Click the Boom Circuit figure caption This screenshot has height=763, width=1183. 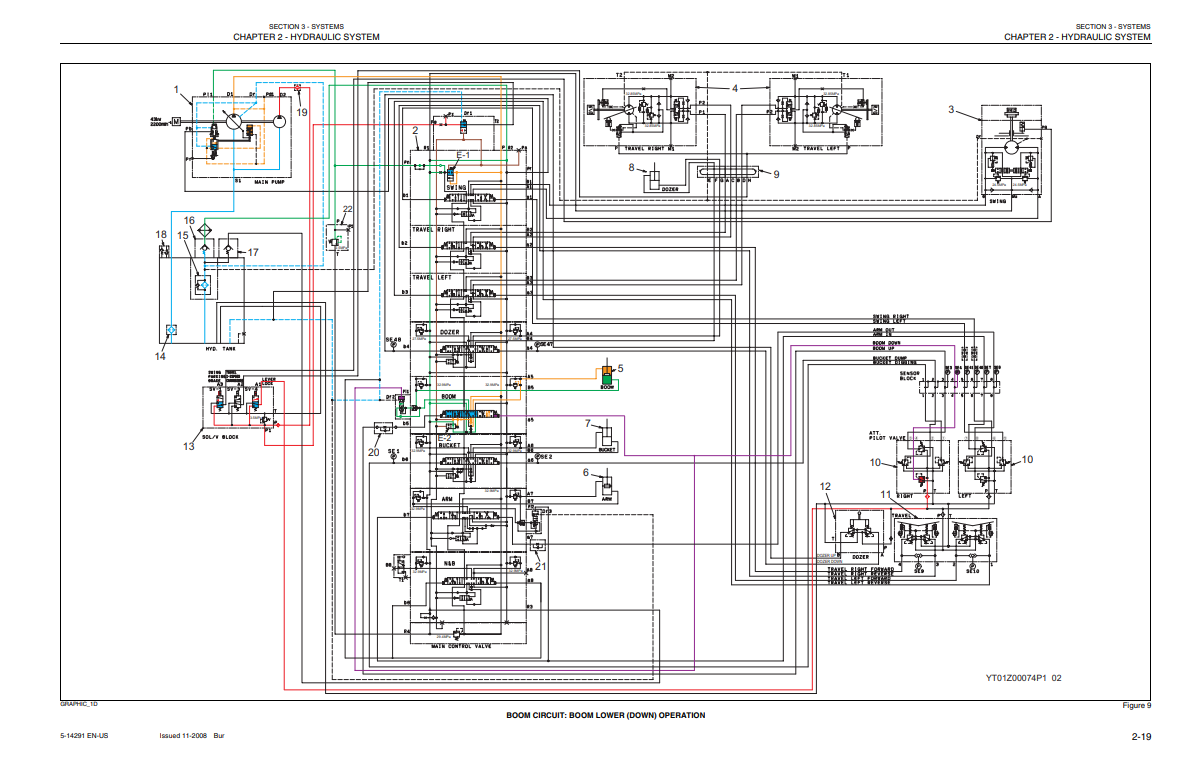[x=605, y=715]
